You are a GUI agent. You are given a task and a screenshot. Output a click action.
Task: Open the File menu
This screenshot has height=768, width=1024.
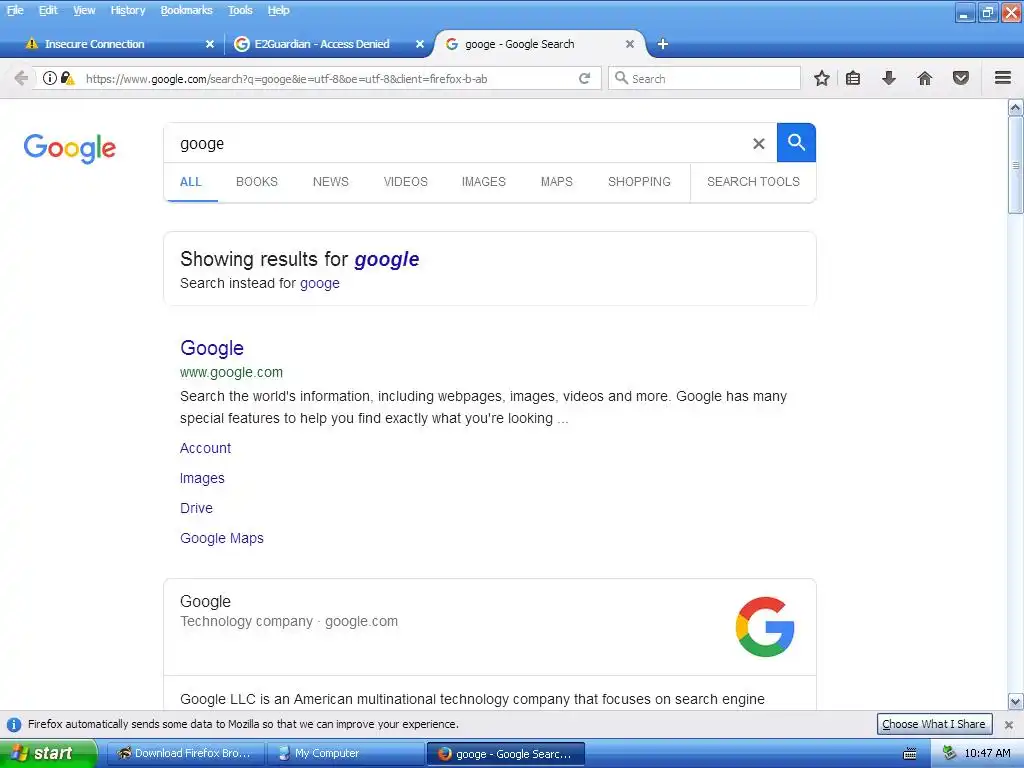pos(15,10)
